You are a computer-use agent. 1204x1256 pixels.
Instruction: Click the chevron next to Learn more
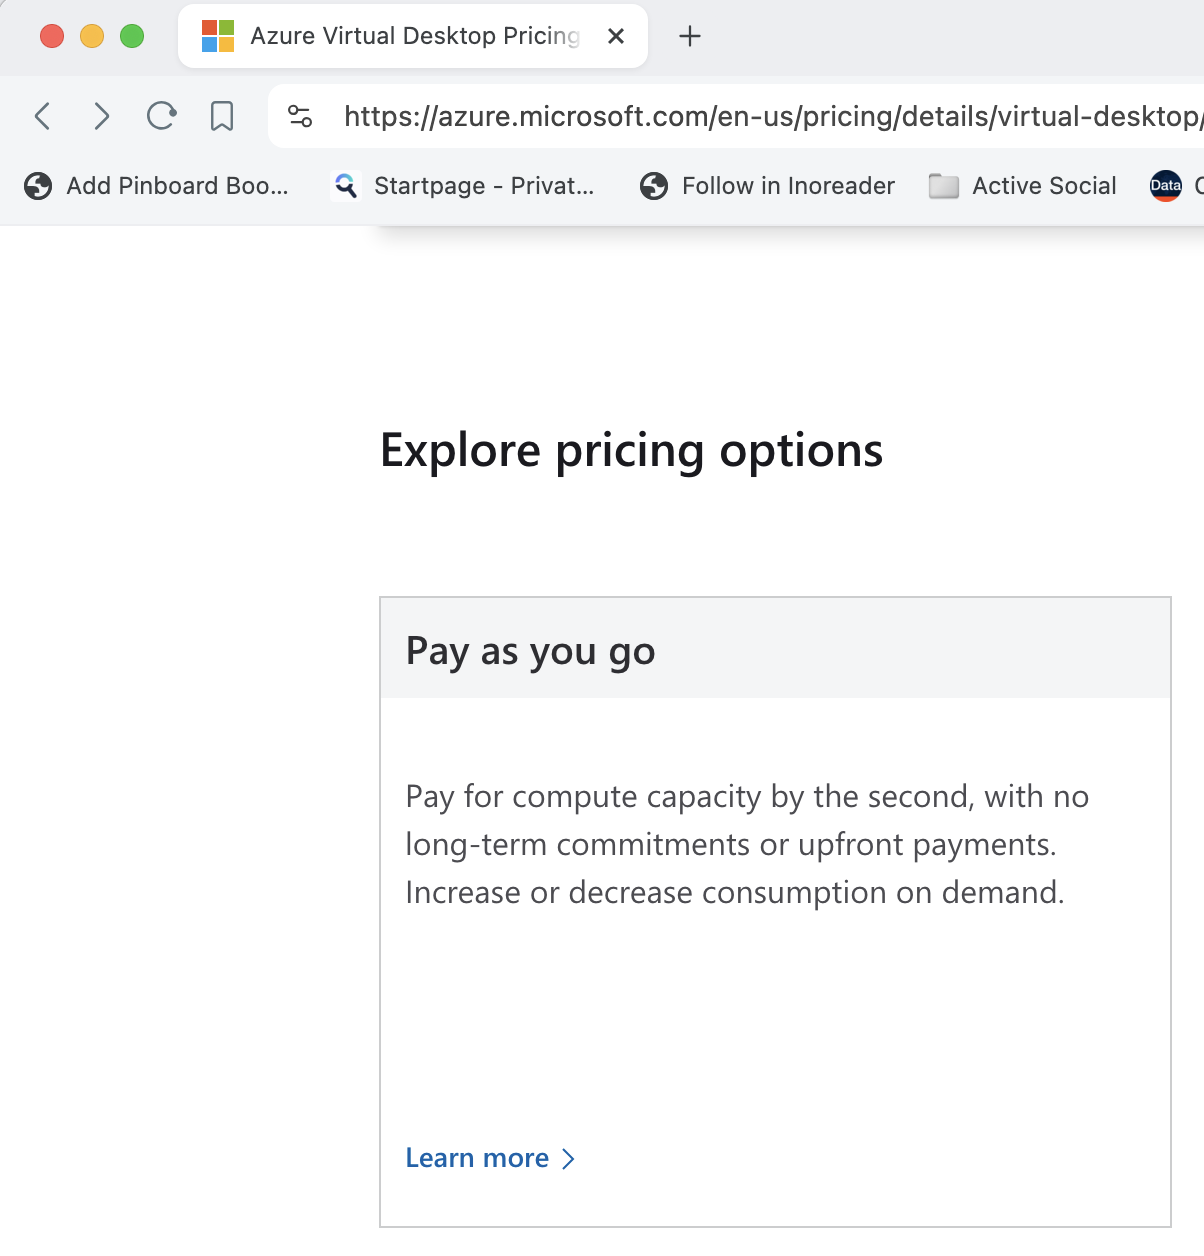[x=568, y=1159]
